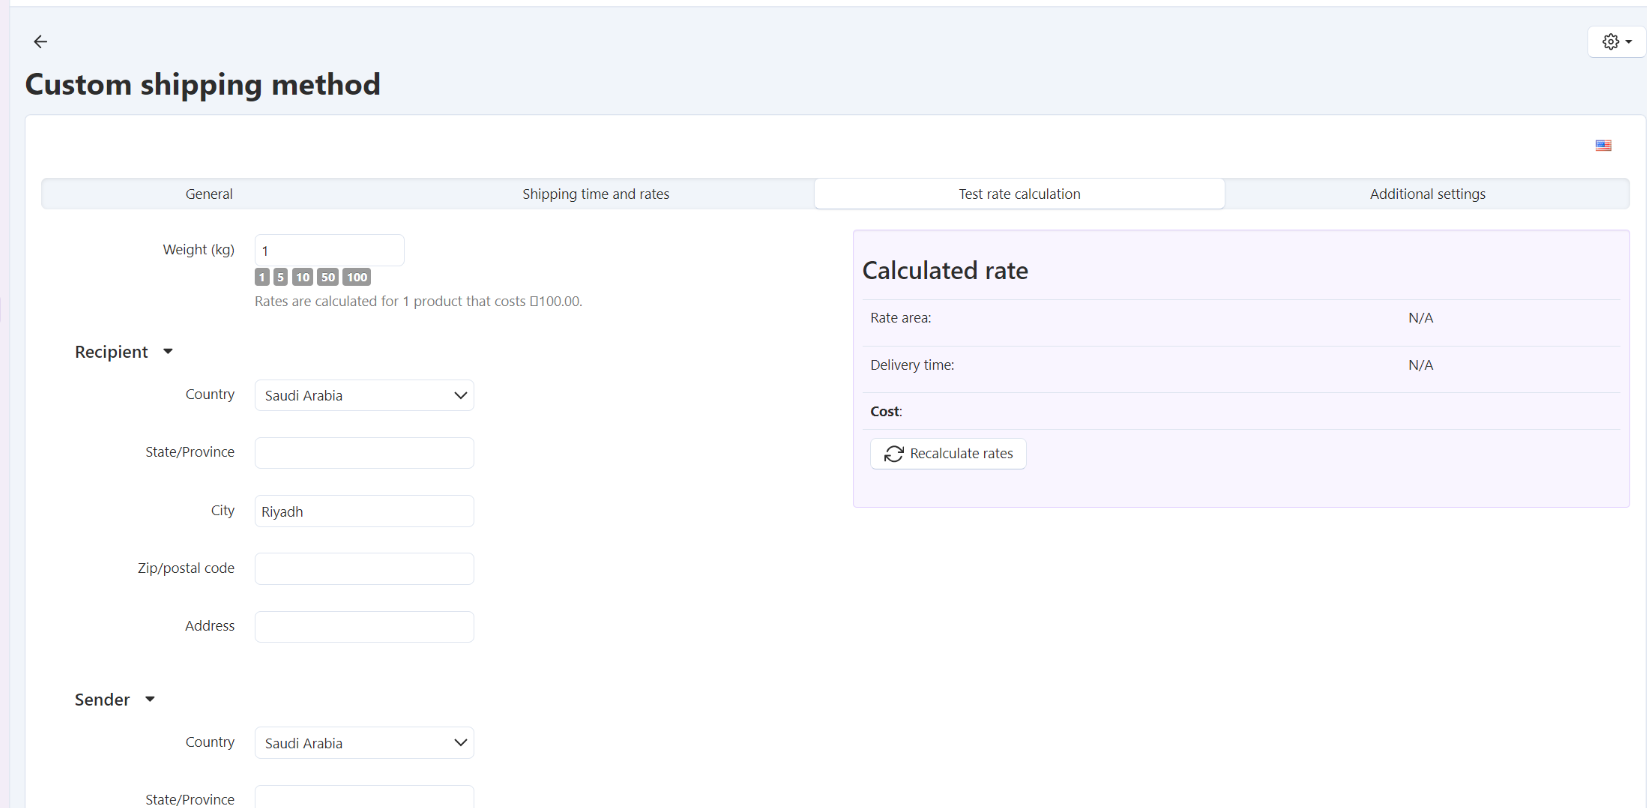Click the US flag language icon

1603,146
